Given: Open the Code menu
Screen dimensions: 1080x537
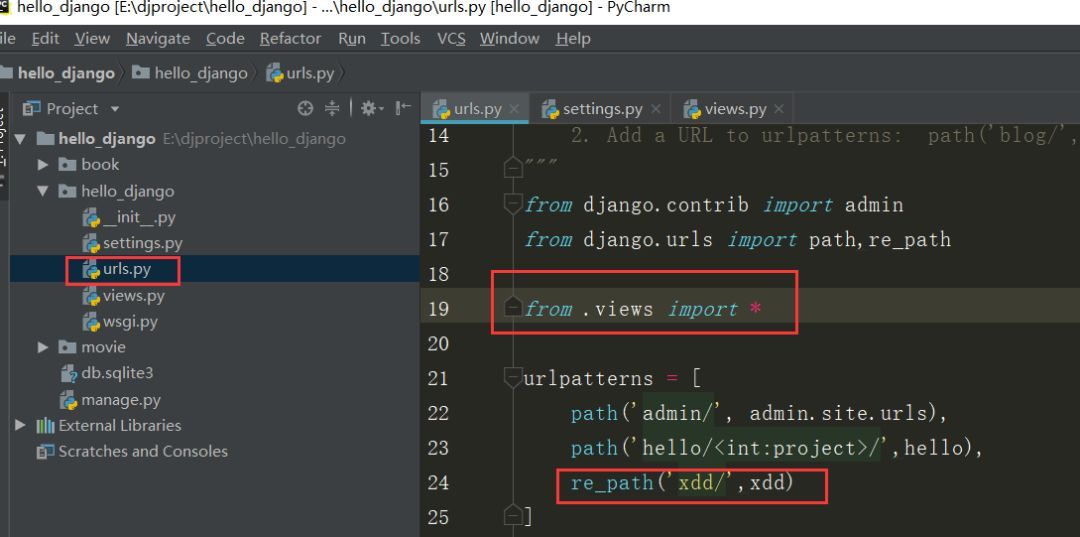Looking at the screenshot, I should pyautogui.click(x=225, y=39).
